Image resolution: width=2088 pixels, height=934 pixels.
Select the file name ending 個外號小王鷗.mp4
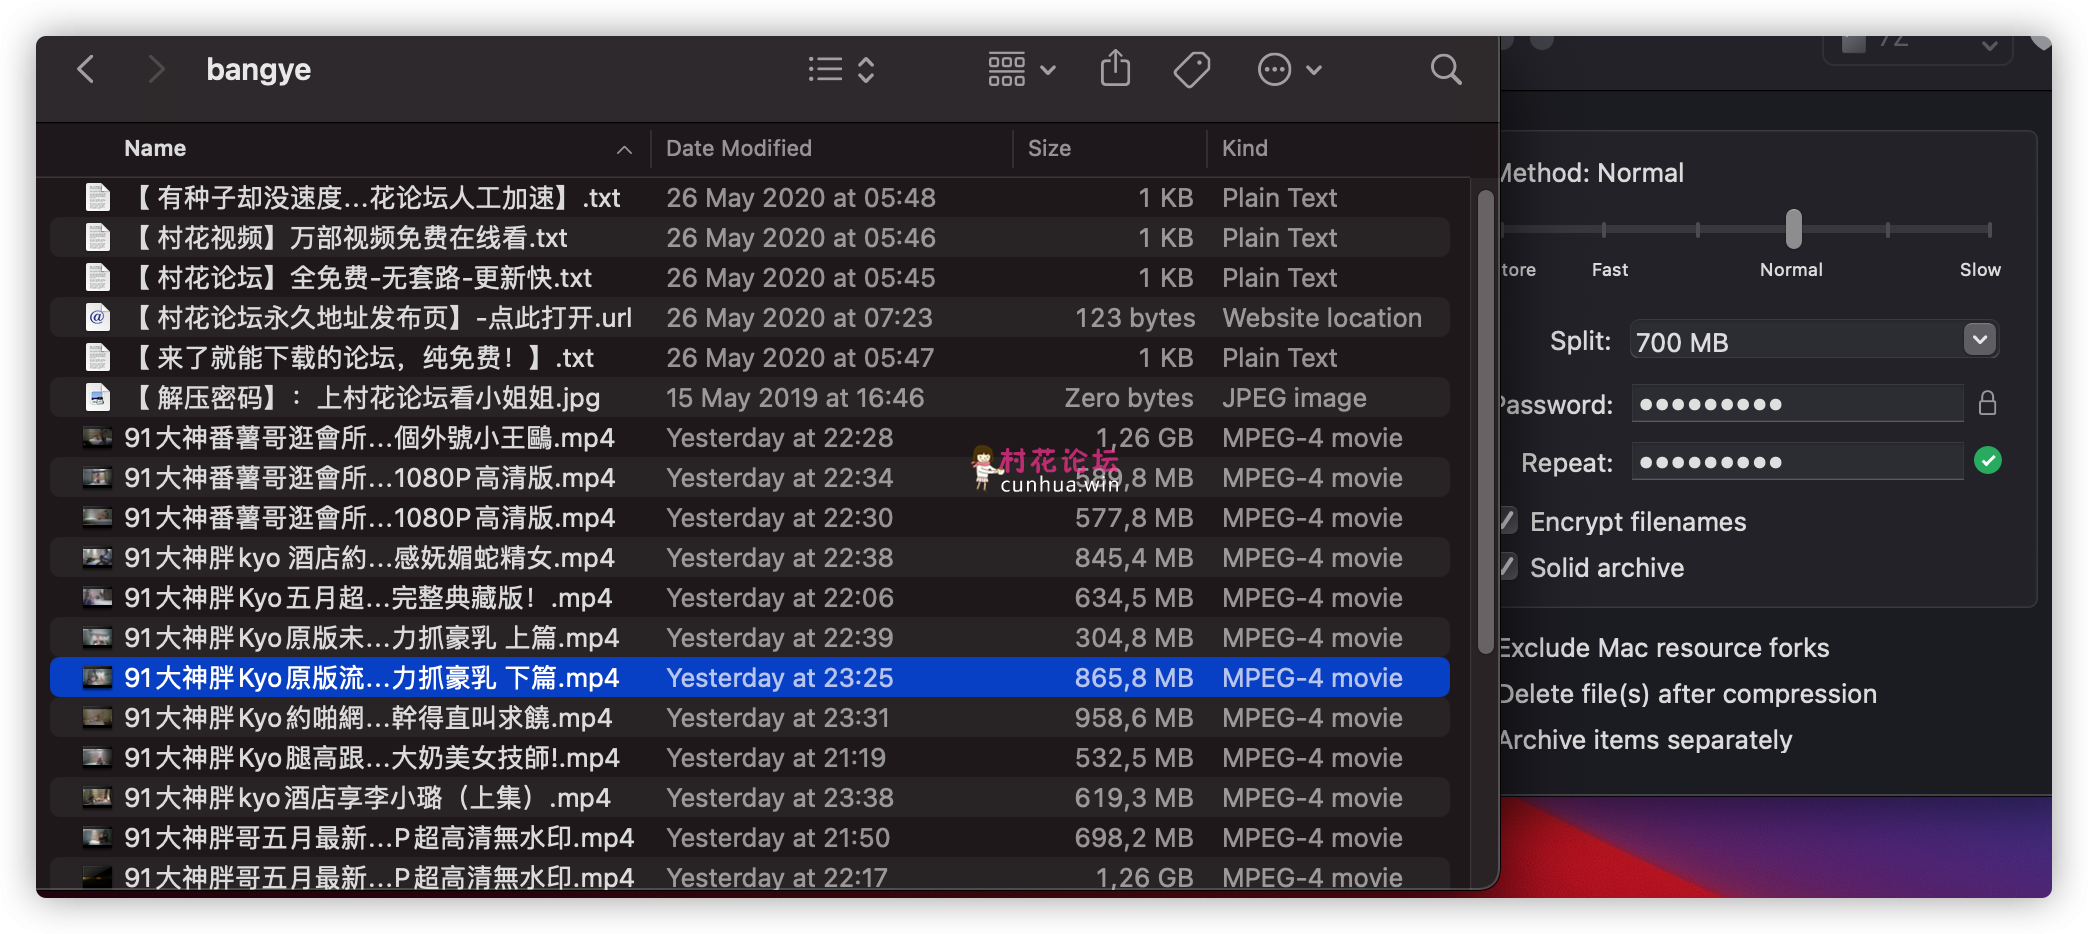pyautogui.click(x=369, y=438)
